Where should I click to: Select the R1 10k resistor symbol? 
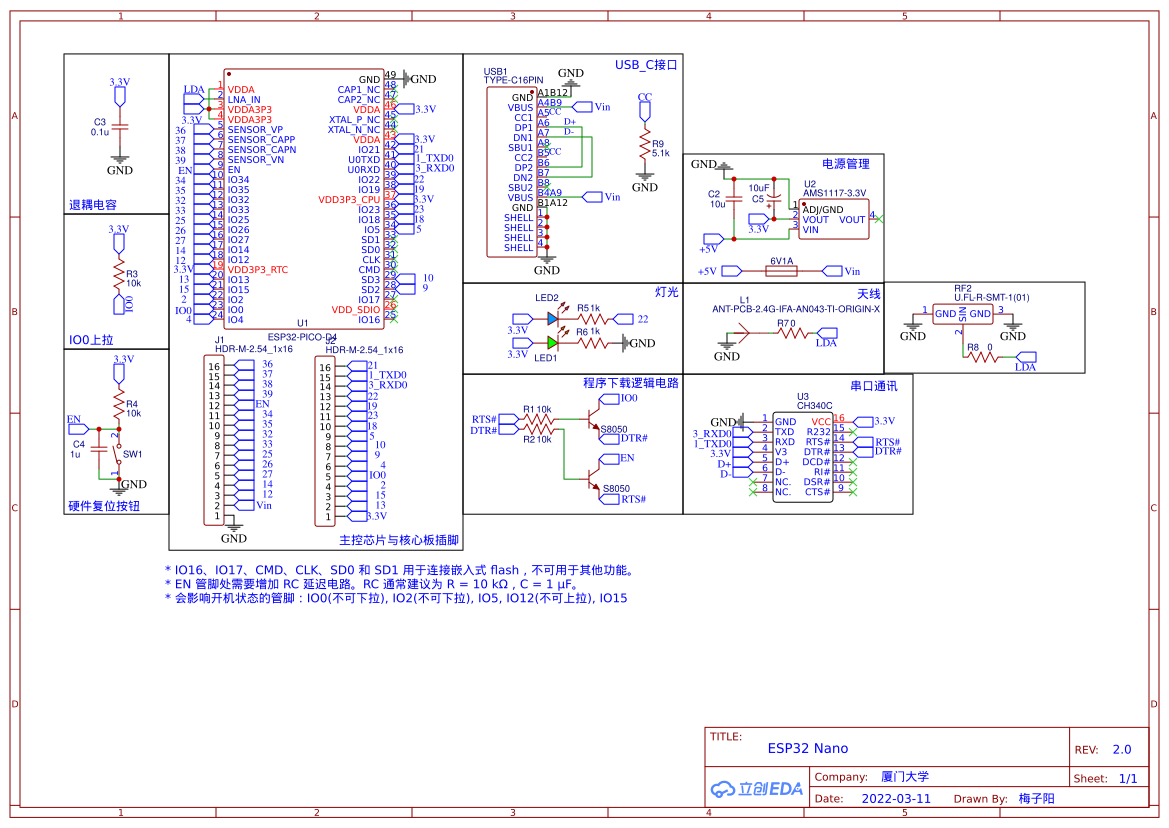coord(538,420)
